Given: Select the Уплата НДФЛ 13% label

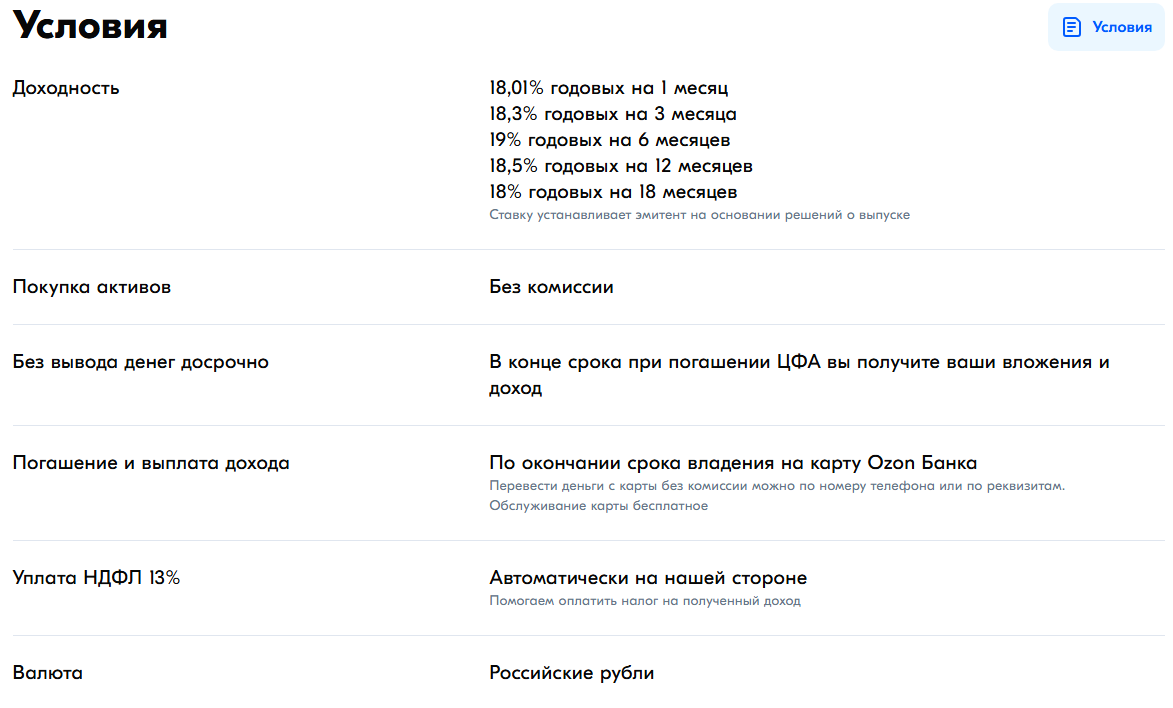Looking at the screenshot, I should click(96, 578).
